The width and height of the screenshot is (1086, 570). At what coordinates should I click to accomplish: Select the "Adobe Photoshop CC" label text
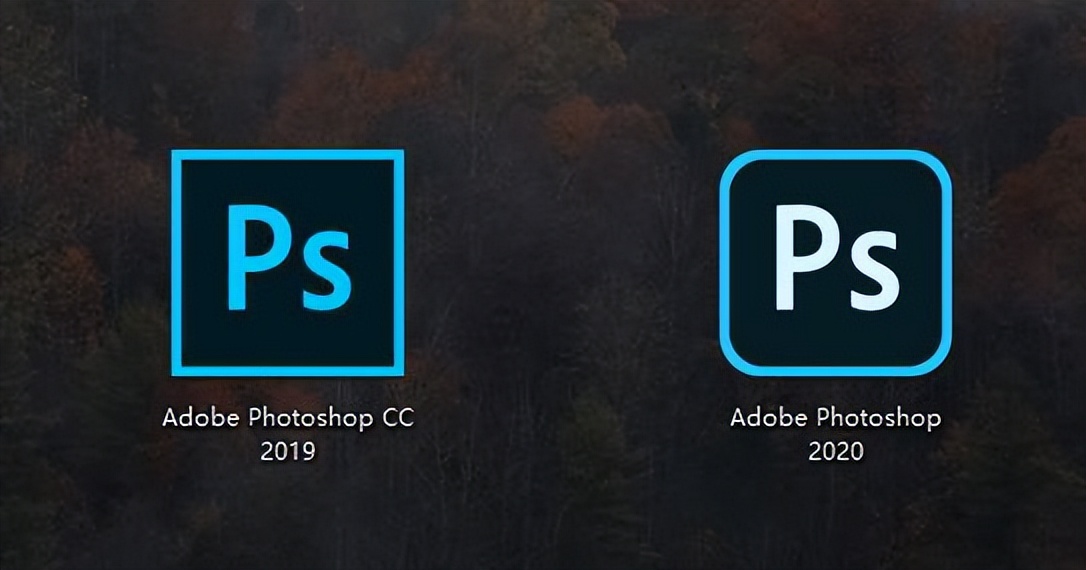[288, 418]
